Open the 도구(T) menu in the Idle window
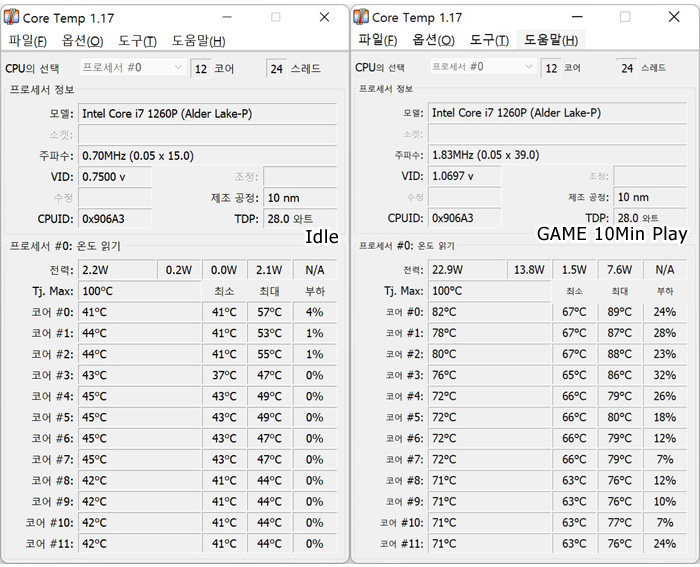The height and width of the screenshot is (567, 700). tap(137, 41)
